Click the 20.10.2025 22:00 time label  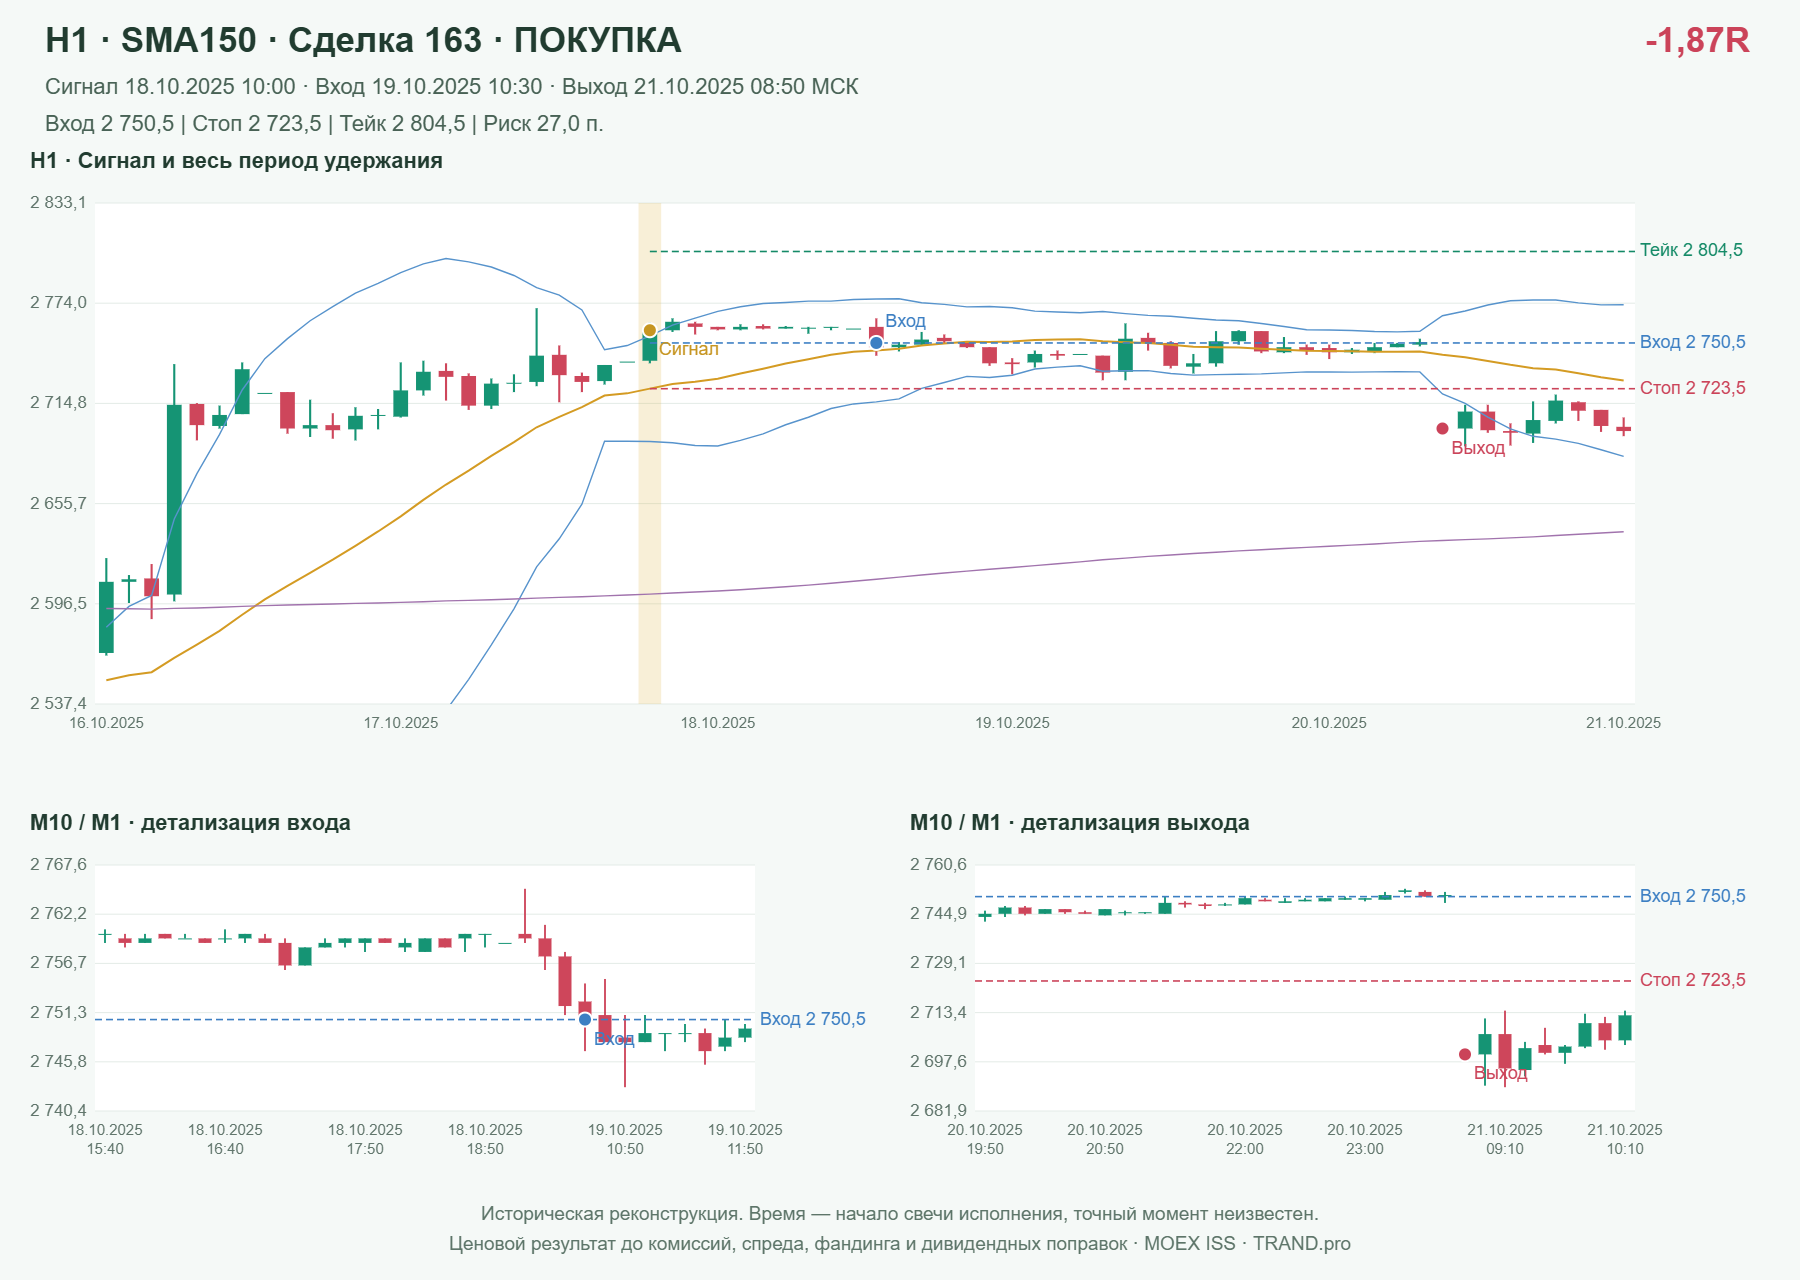pos(1245,1139)
